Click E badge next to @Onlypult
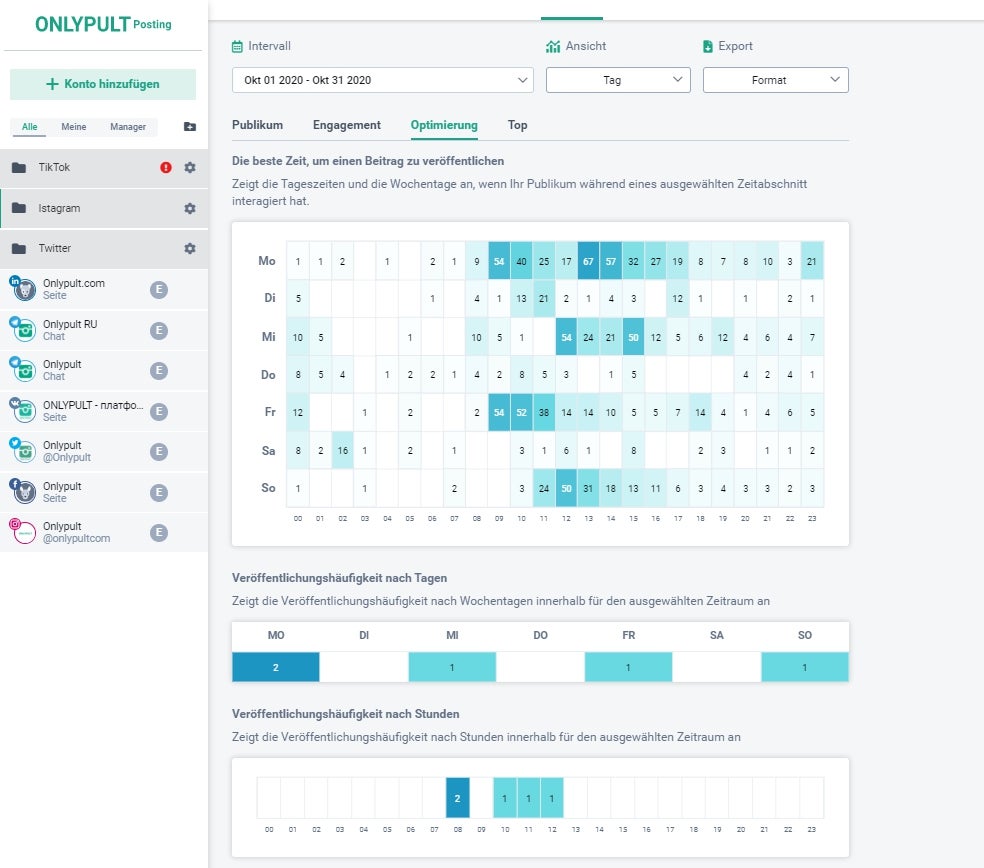This screenshot has height=868, width=984. tap(159, 451)
